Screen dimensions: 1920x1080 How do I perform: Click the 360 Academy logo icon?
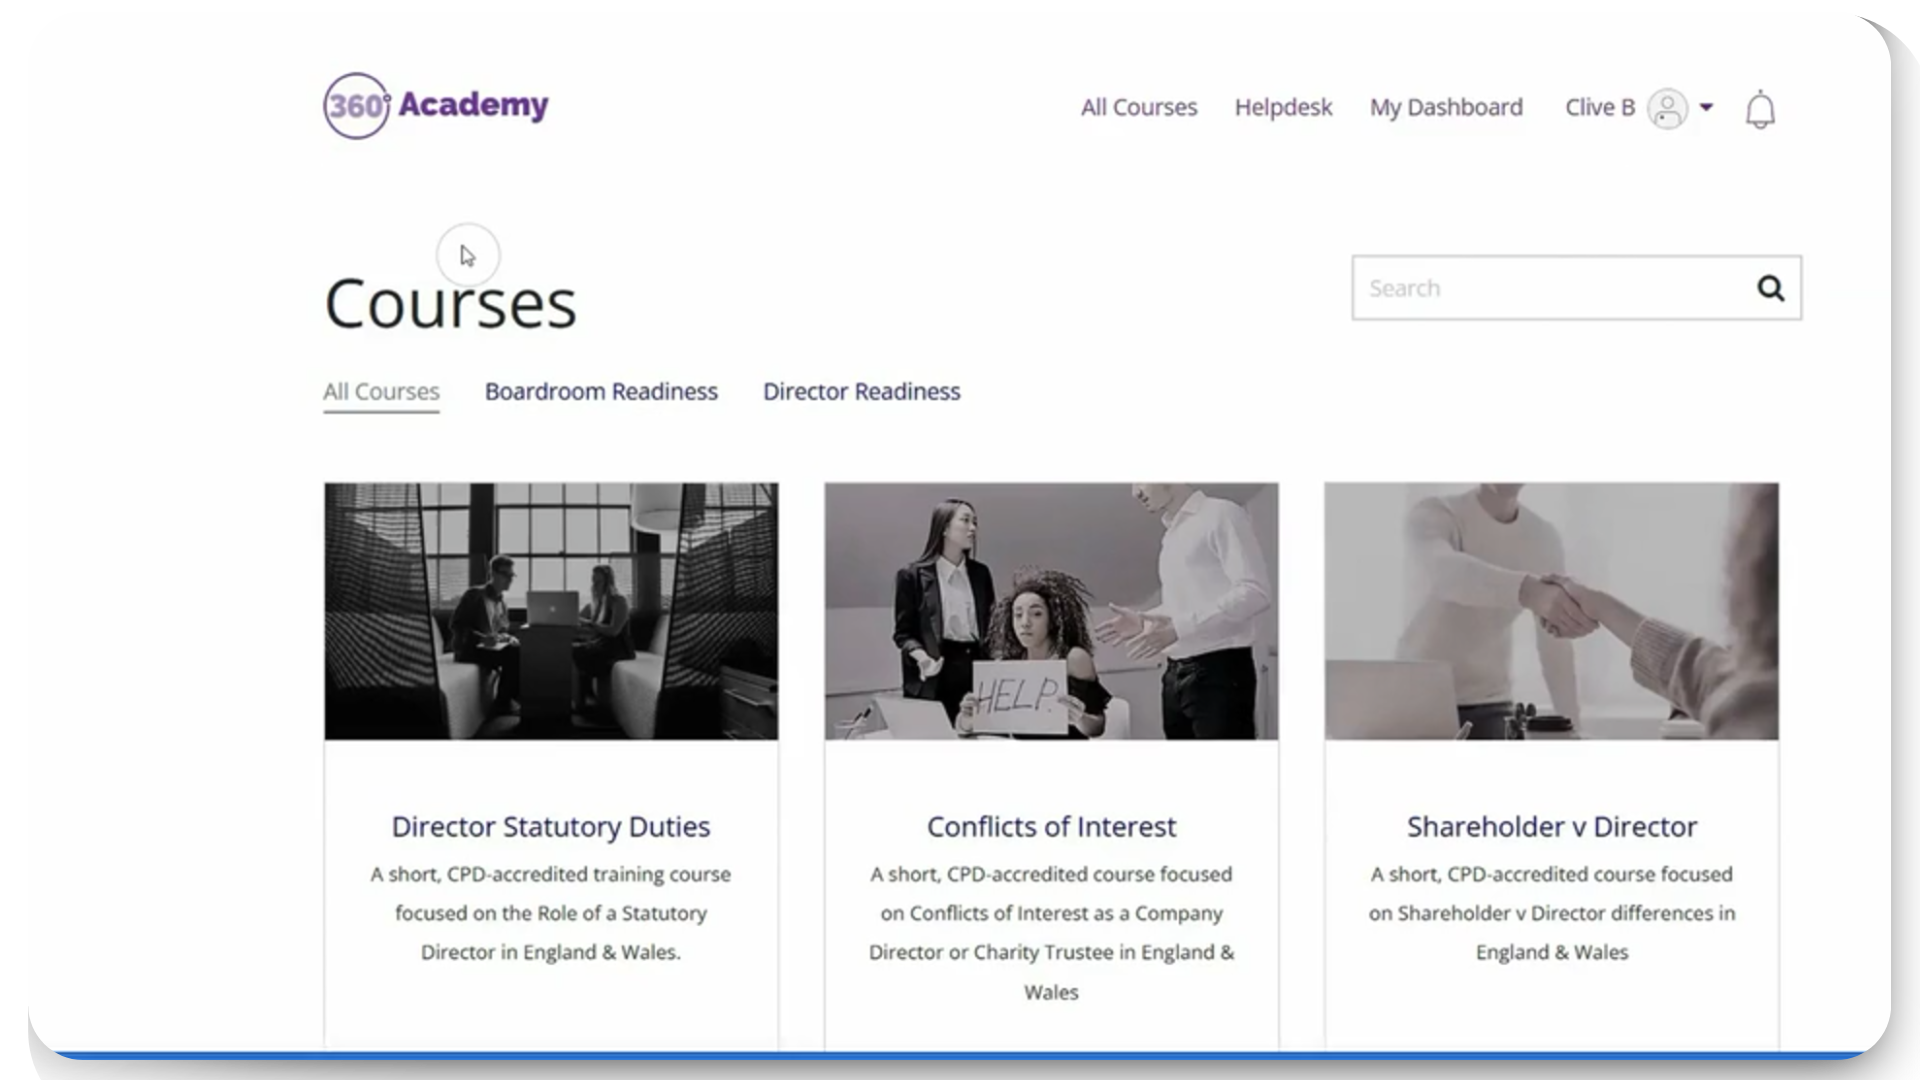[x=356, y=105]
